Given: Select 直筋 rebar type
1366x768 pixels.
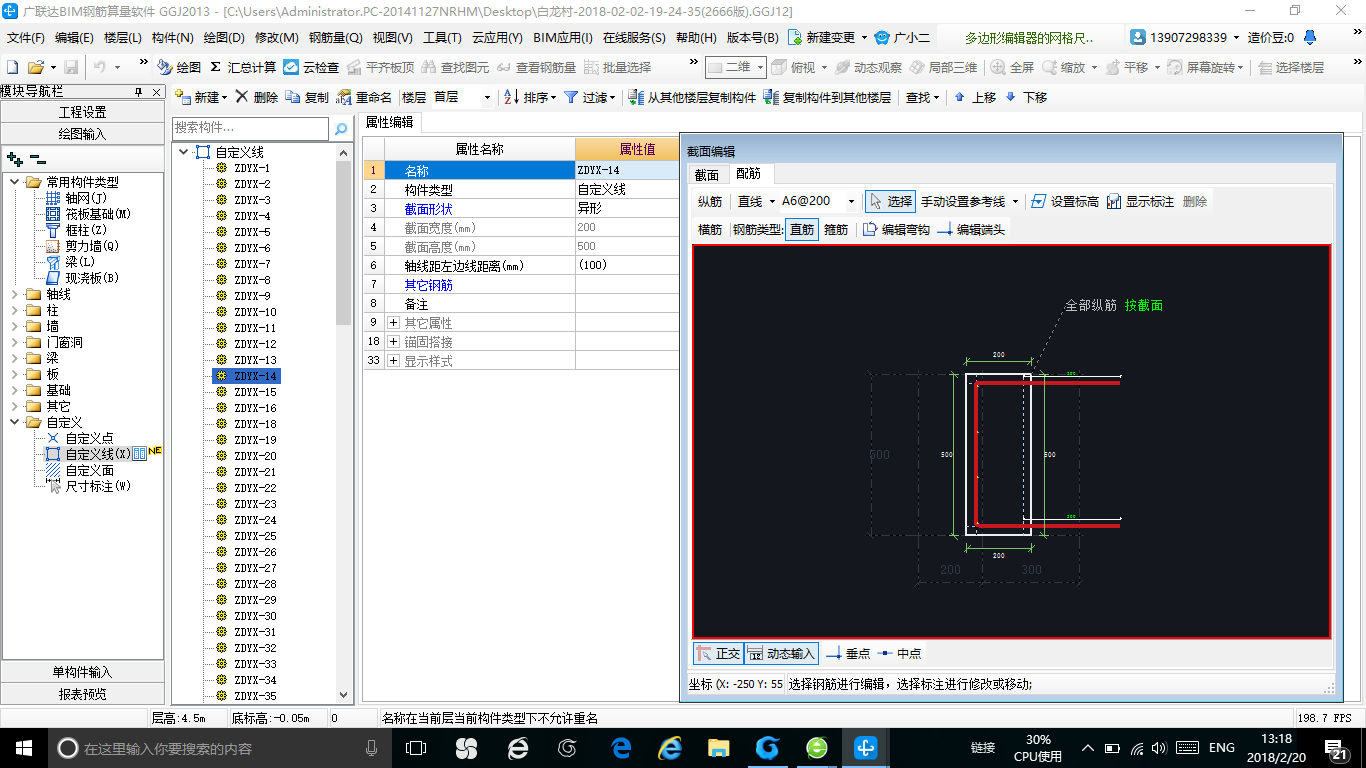Looking at the screenshot, I should click(801, 229).
